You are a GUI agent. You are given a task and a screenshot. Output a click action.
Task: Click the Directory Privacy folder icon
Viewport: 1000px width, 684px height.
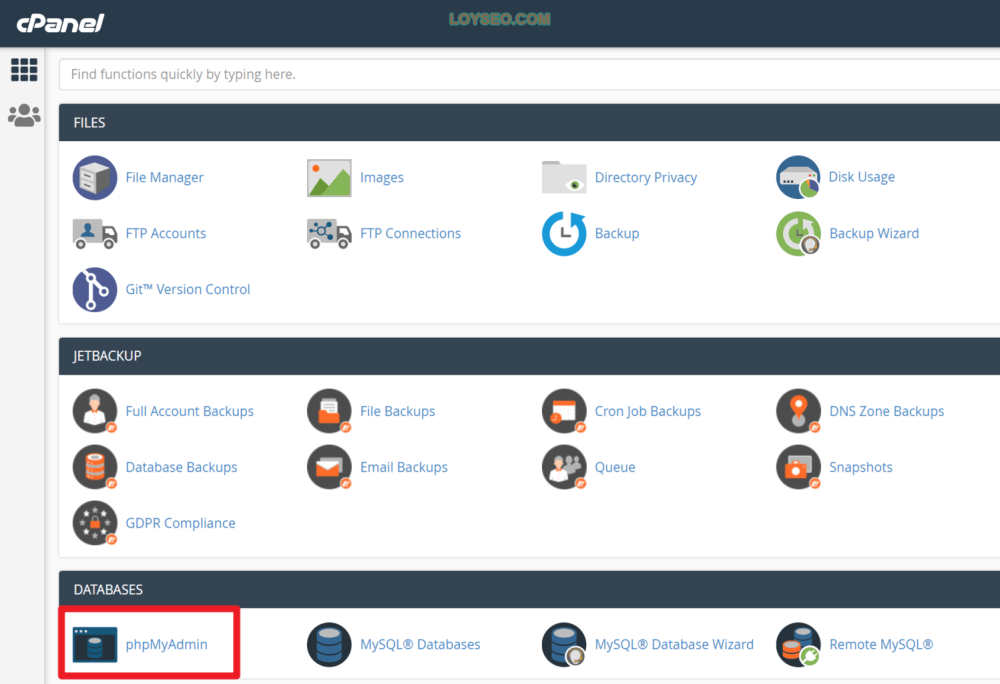click(564, 177)
